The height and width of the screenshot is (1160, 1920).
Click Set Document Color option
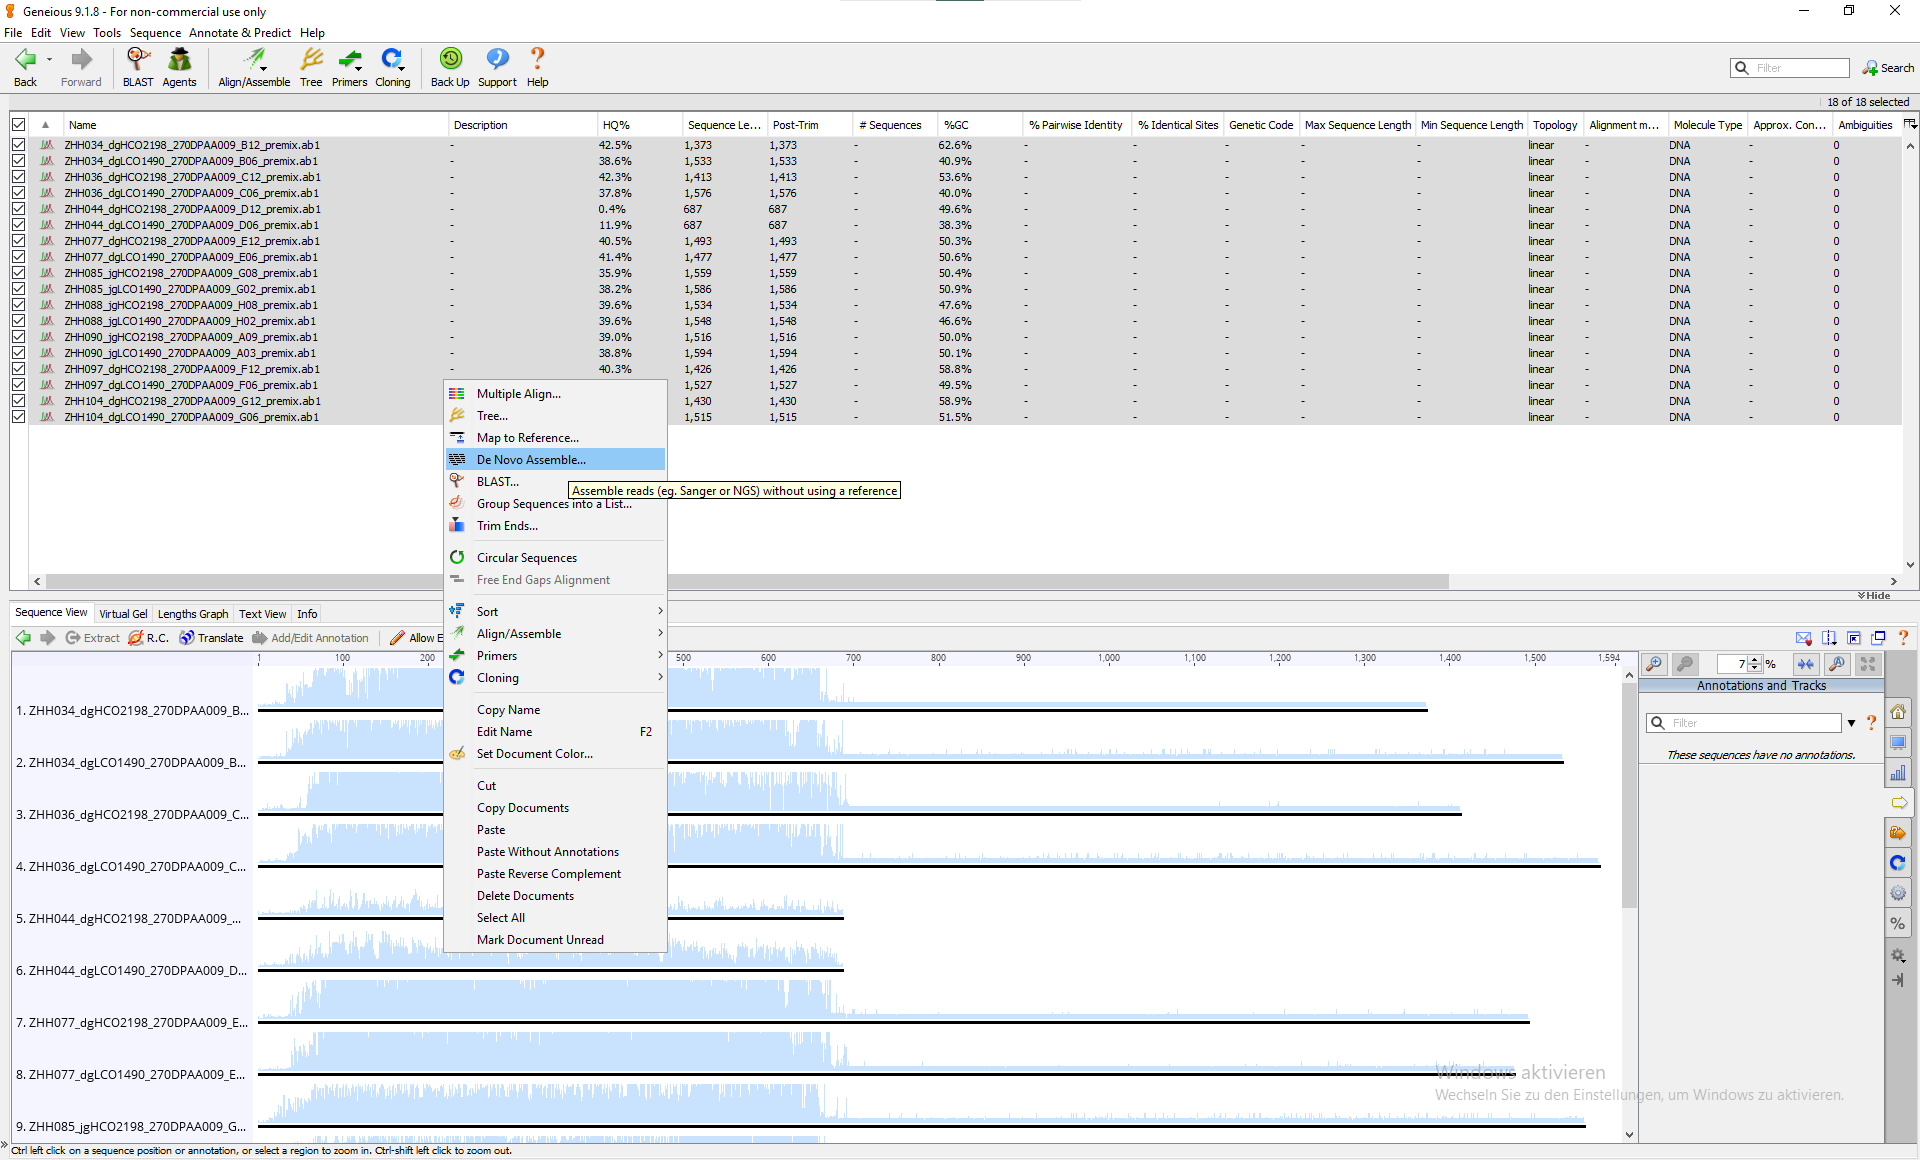click(555, 754)
